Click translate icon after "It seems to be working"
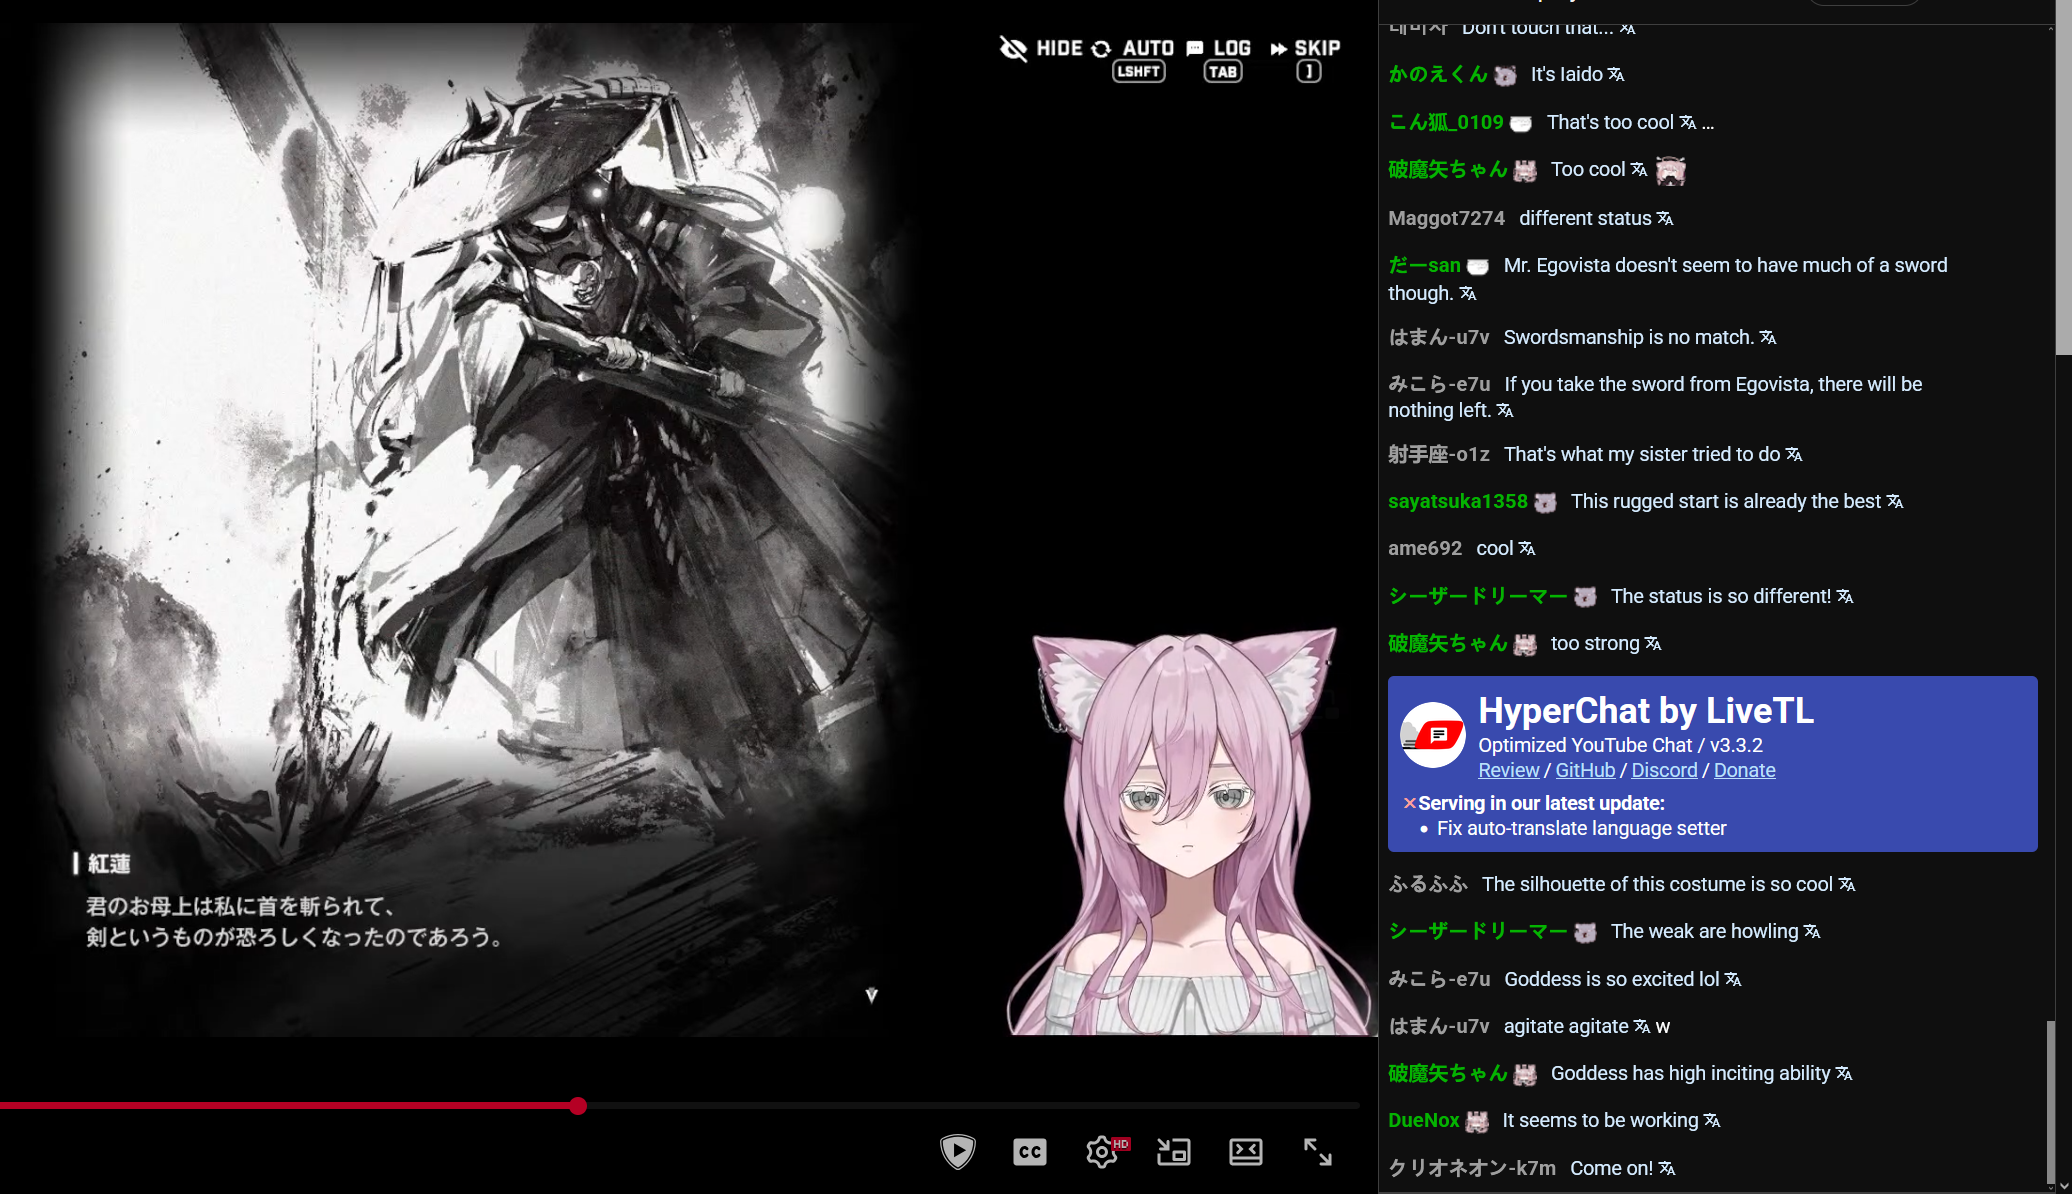Viewport: 2072px width, 1194px height. point(1711,1121)
